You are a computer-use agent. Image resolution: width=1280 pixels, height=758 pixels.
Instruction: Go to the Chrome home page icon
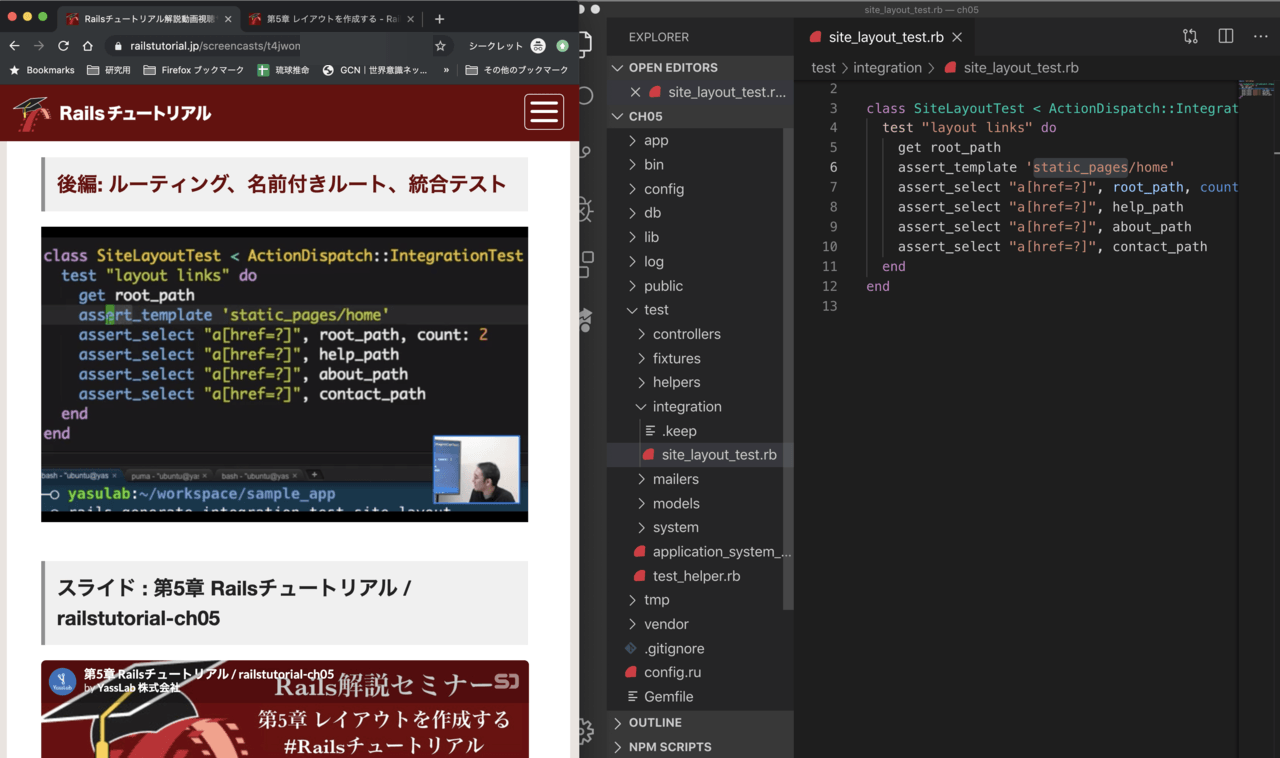tap(88, 46)
